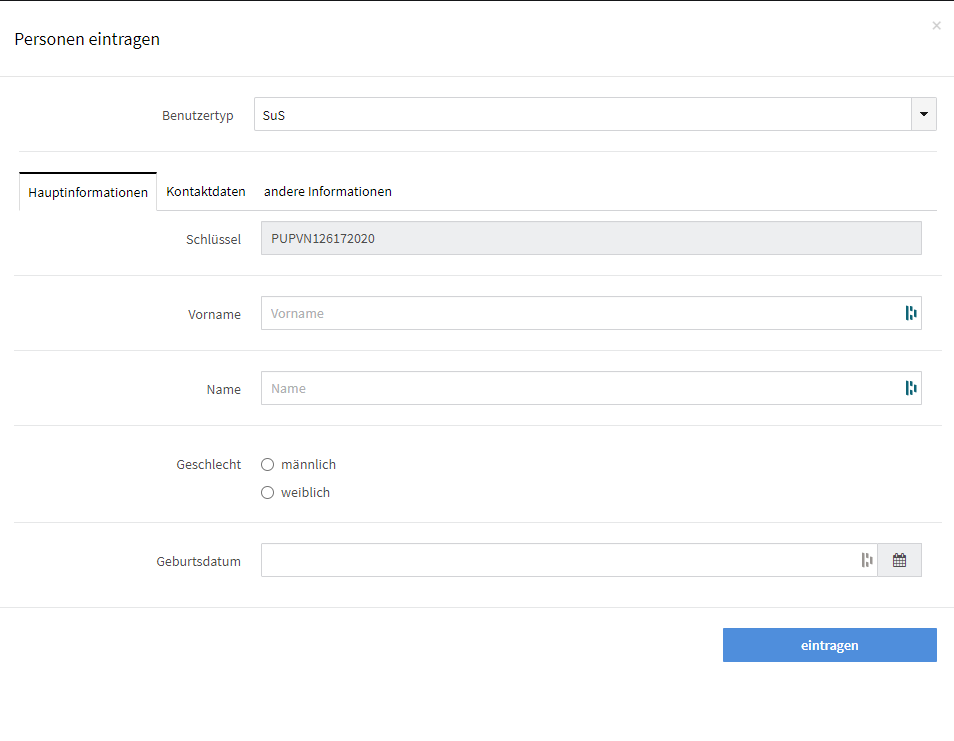The image size is (954, 741).
Task: Click the Geschlecht label
Action: click(x=209, y=465)
